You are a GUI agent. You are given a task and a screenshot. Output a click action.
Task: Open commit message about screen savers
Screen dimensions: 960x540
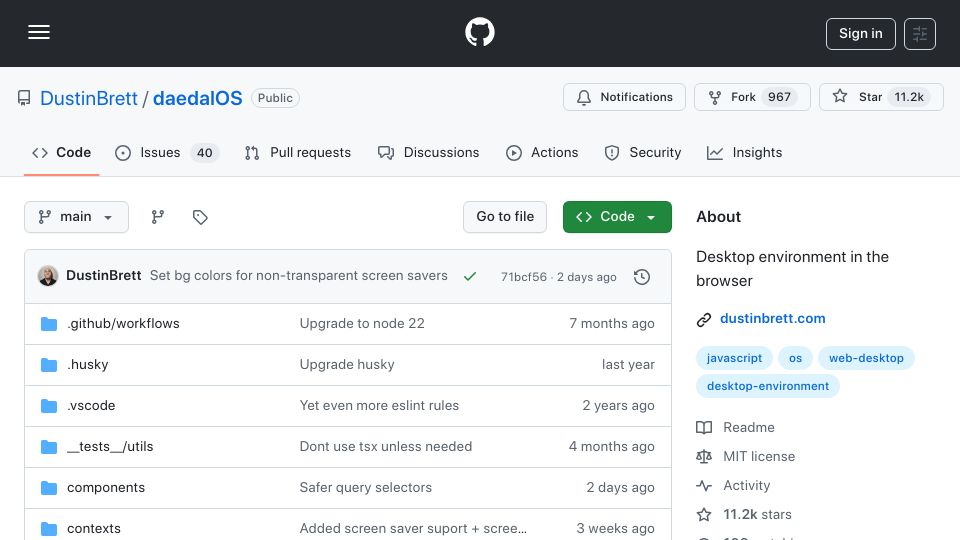tap(299, 276)
